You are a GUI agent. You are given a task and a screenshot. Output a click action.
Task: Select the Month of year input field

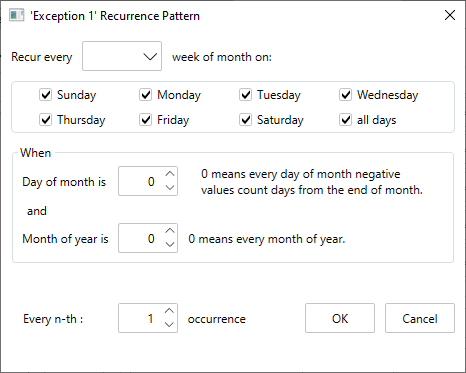click(x=142, y=238)
